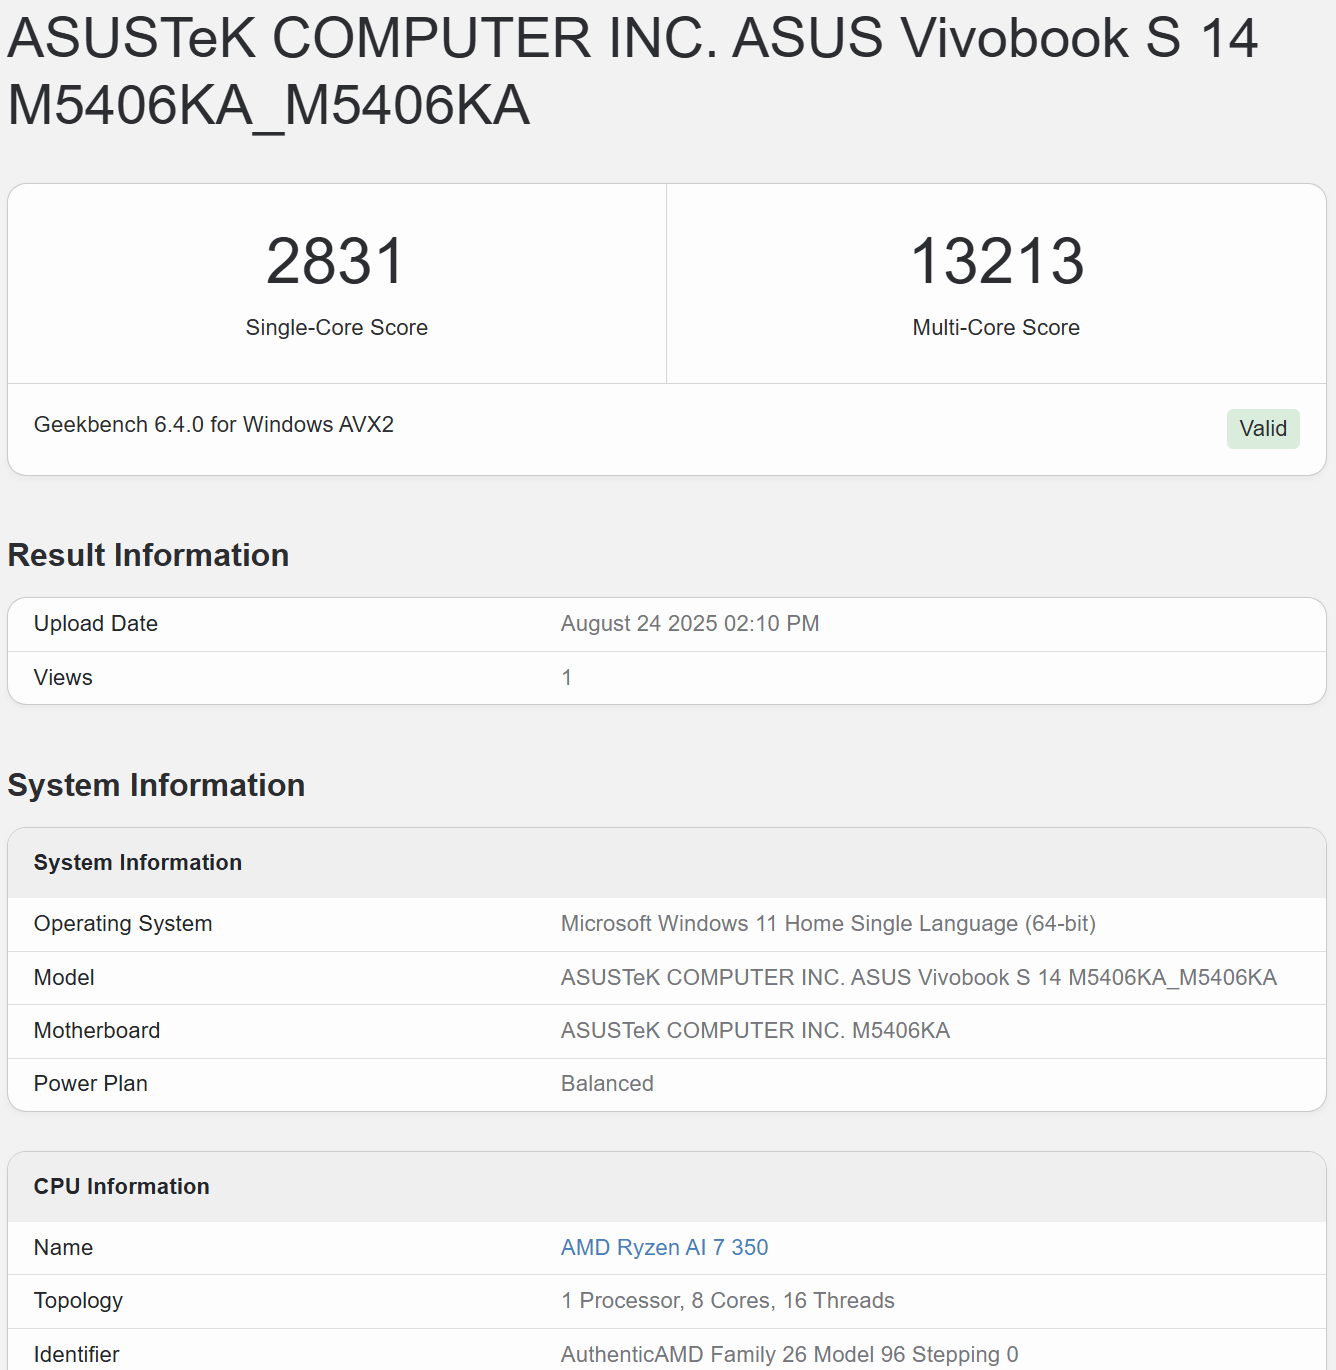
Task: Click the Power Plan label
Action: (x=91, y=1084)
